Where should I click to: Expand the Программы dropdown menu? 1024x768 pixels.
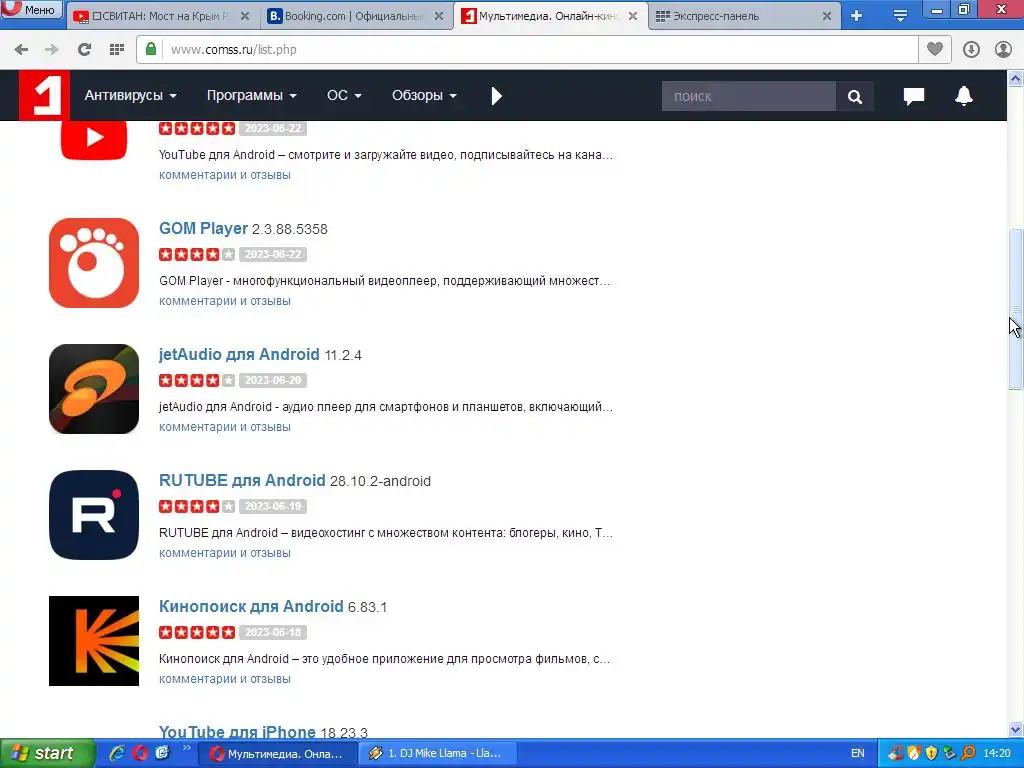point(251,95)
